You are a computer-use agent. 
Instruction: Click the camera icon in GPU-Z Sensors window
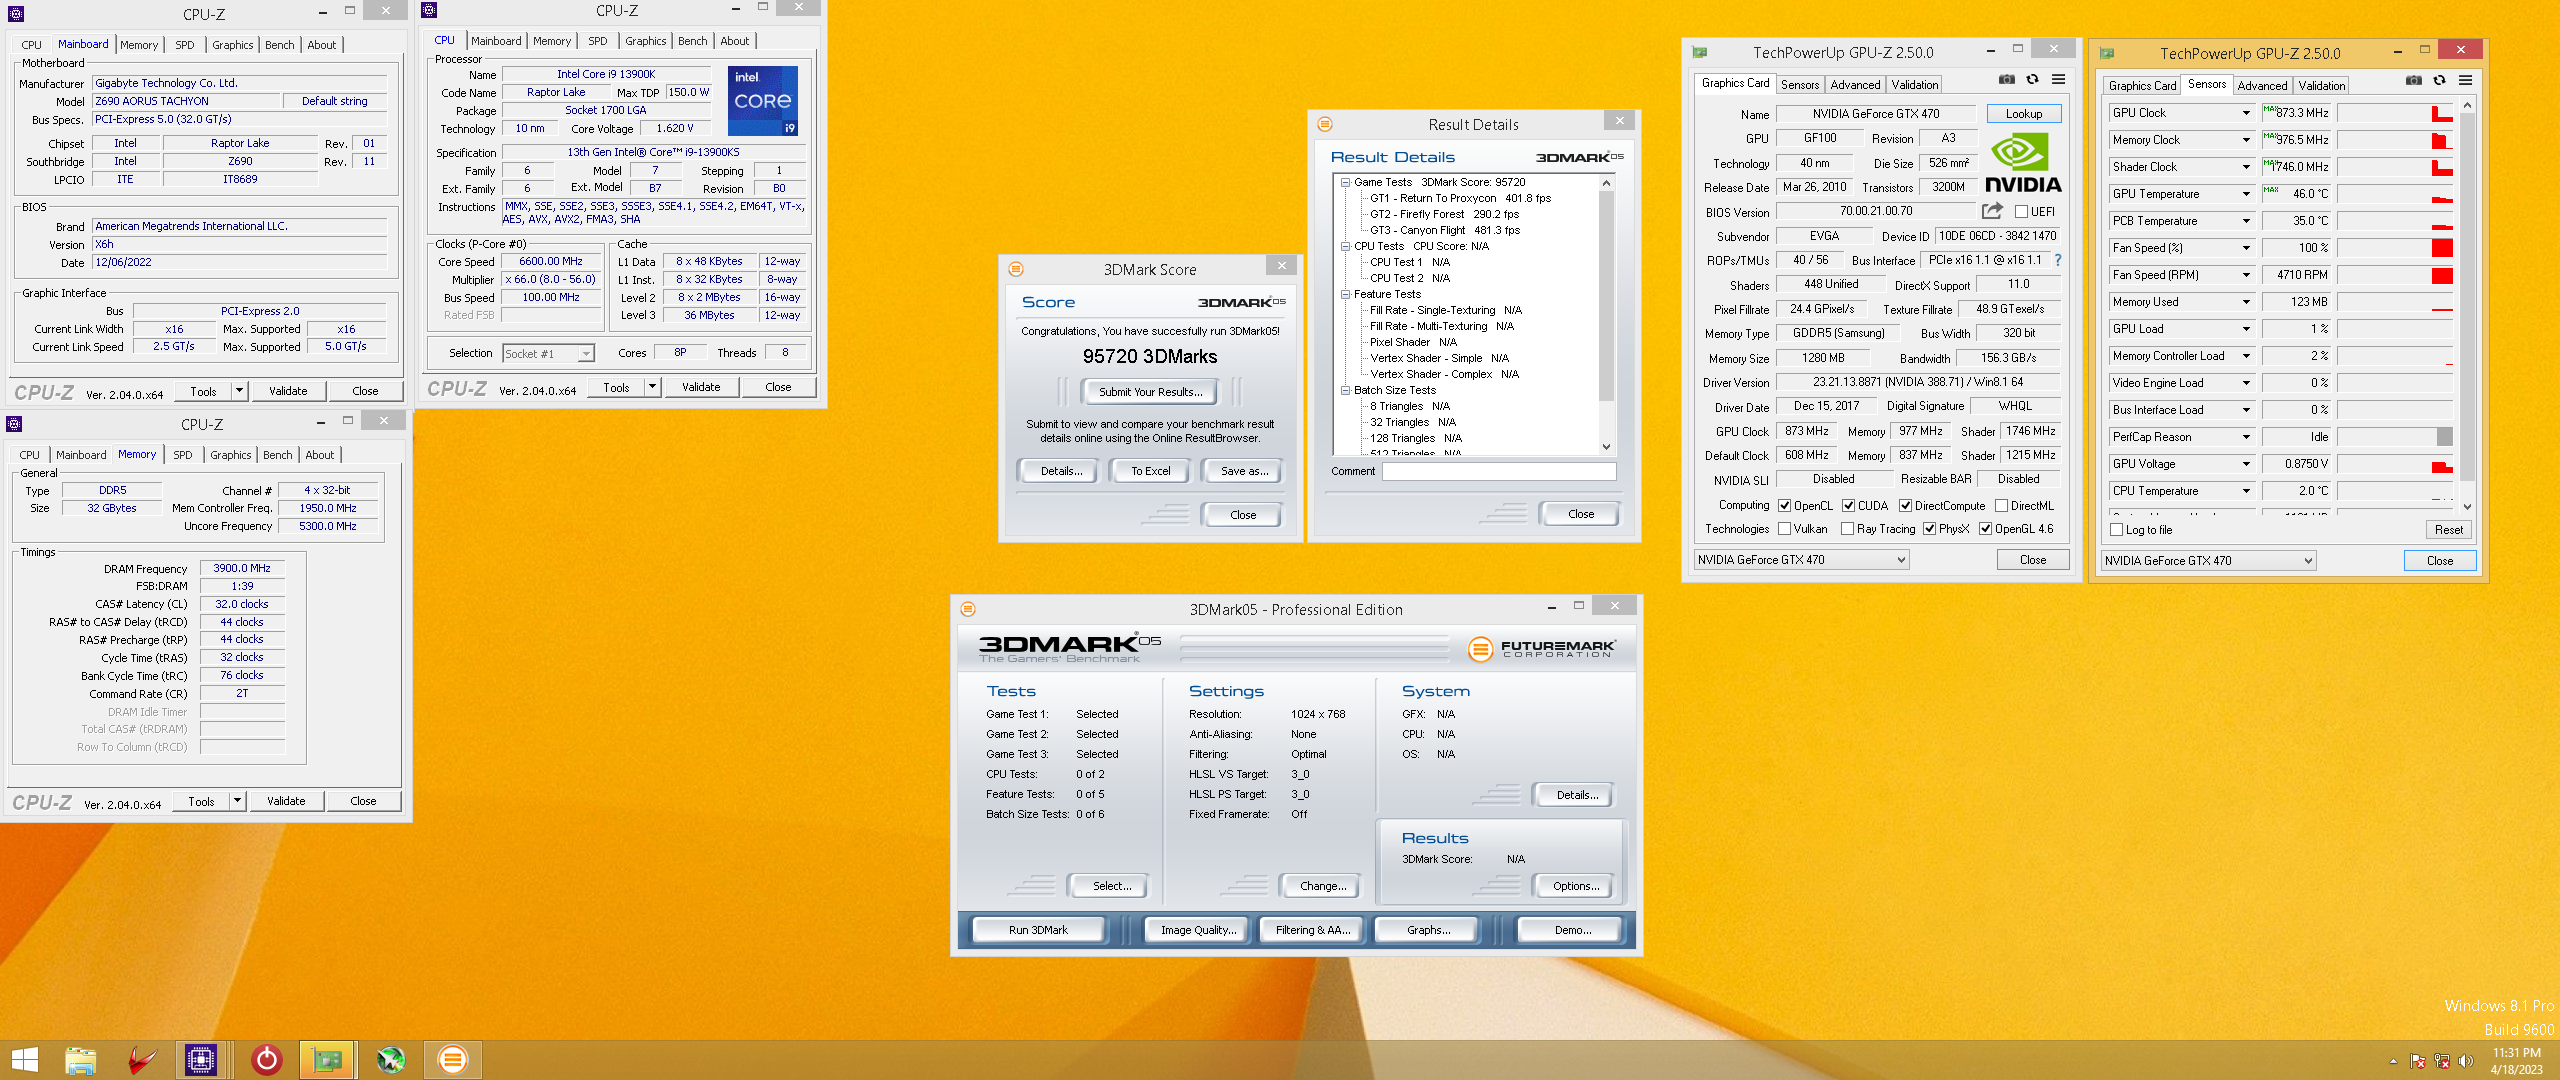pos(2413,81)
